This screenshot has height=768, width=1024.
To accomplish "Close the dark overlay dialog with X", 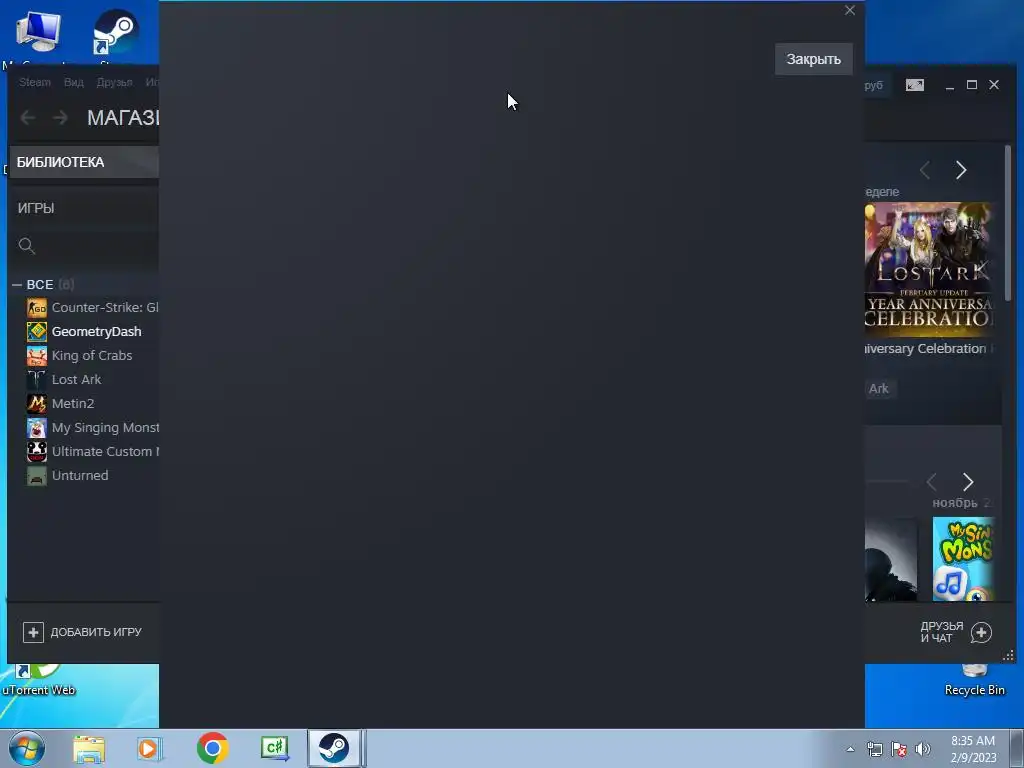I will [x=850, y=10].
